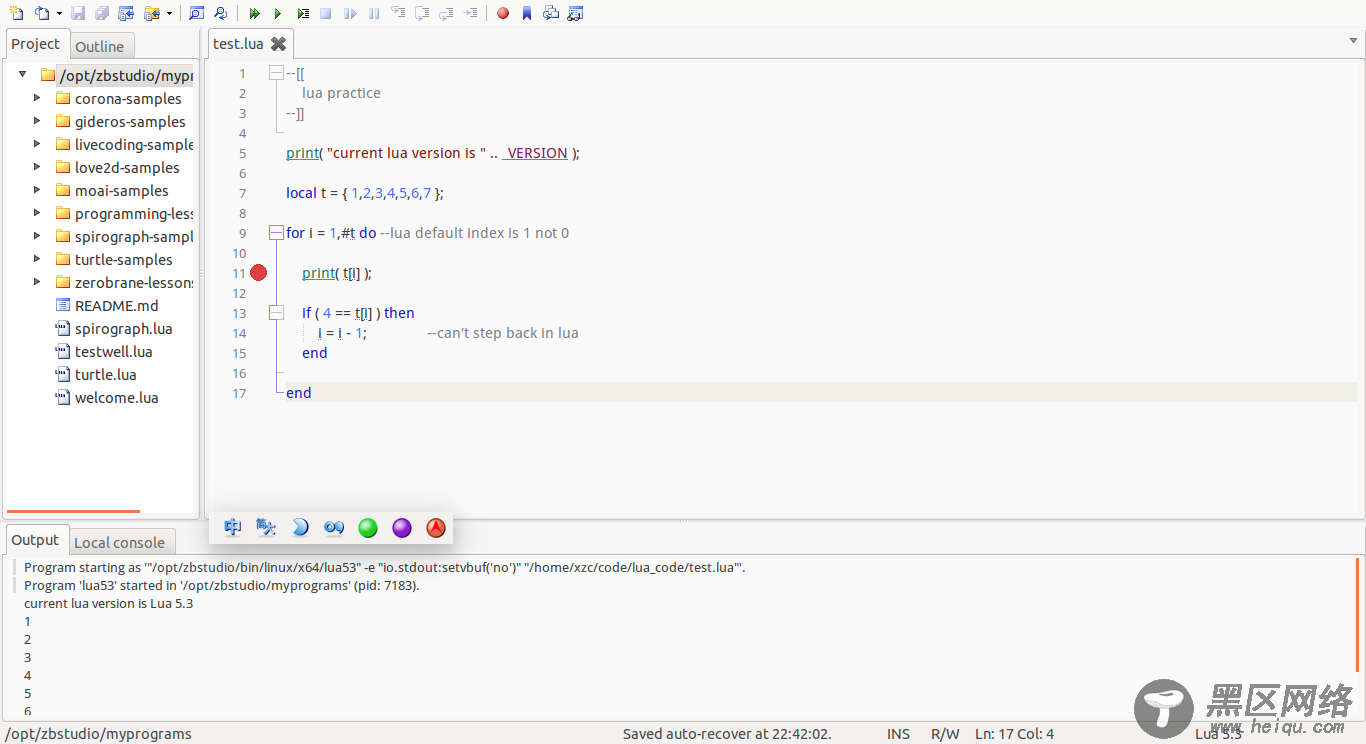Toggle simplified/traditional 简 icon in IME bar
Image resolution: width=1366 pixels, height=744 pixels.
click(x=266, y=527)
